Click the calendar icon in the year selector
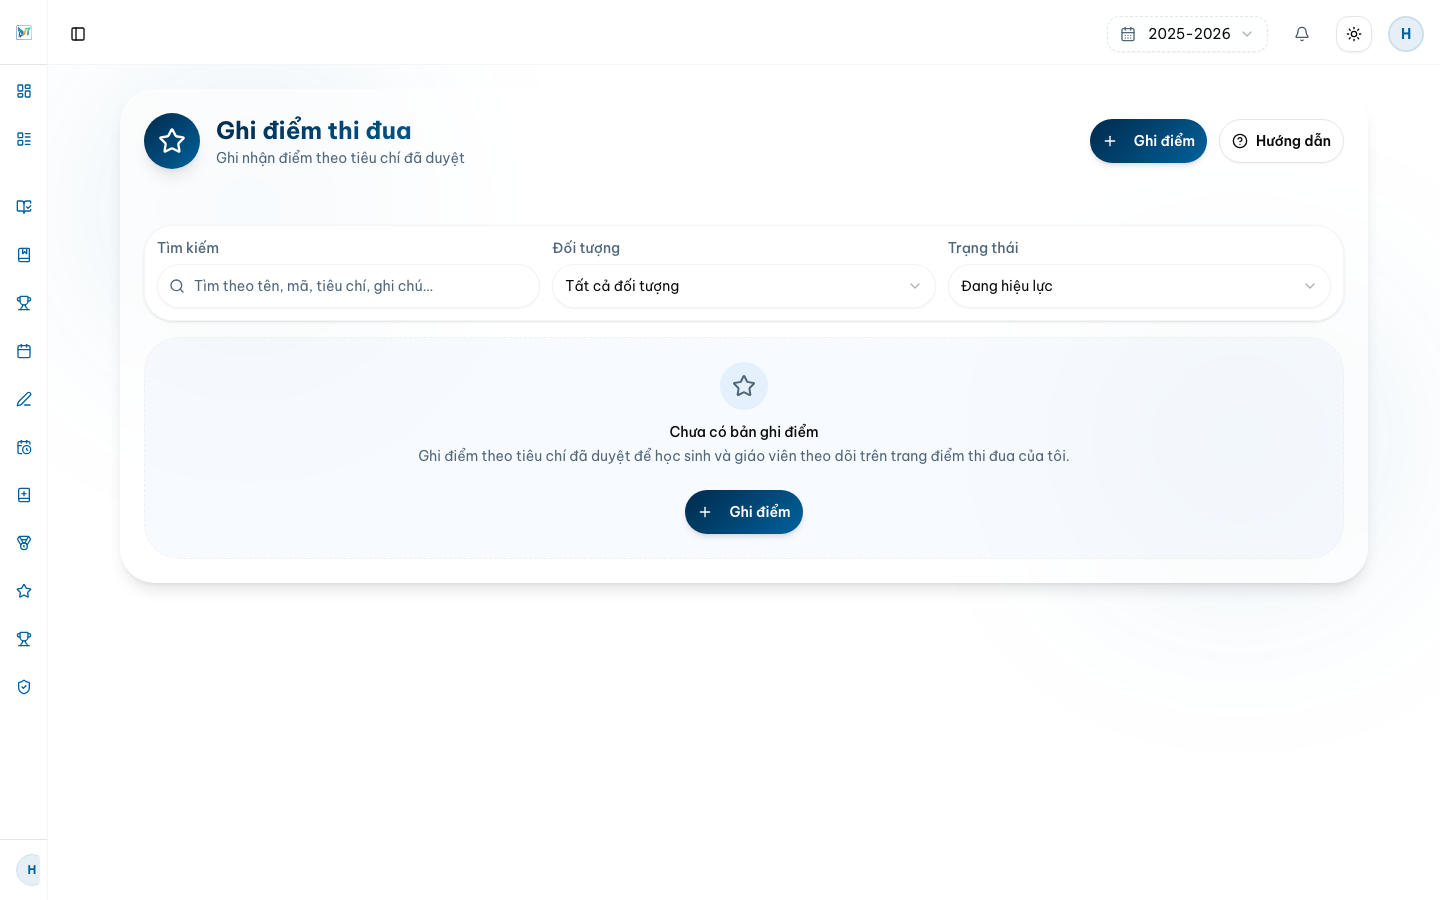The image size is (1440, 900). coord(1128,34)
